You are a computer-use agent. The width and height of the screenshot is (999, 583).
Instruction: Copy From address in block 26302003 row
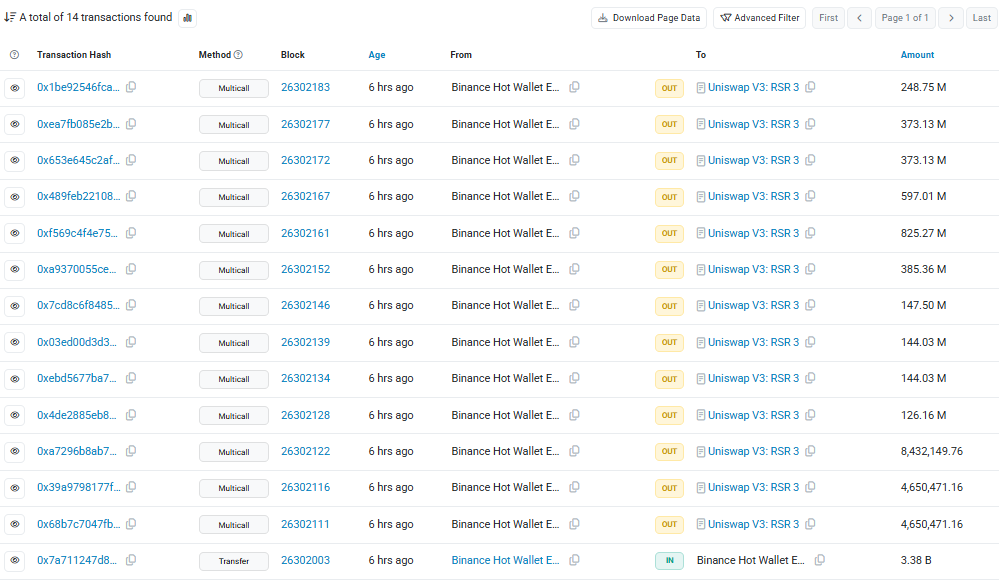tap(575, 560)
